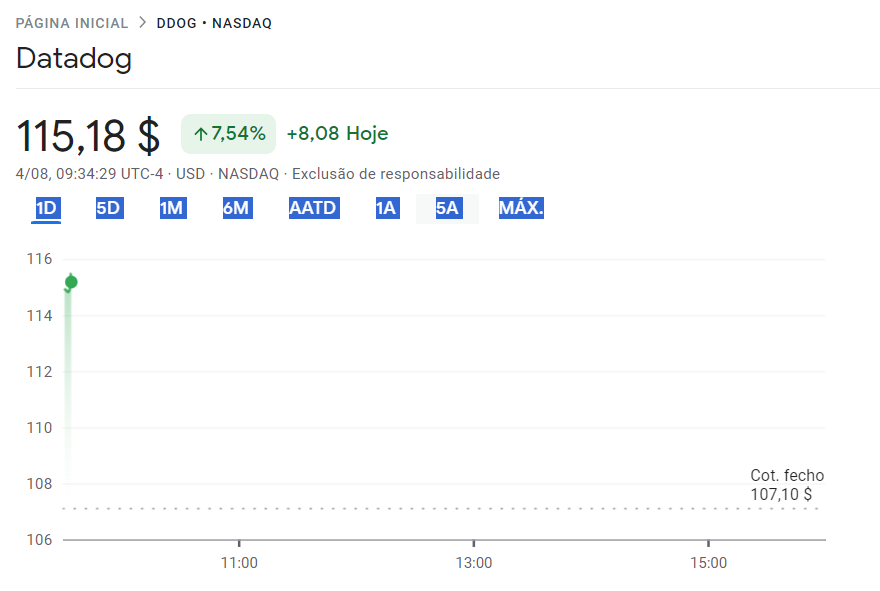Switch to the 6M chart range

[237, 208]
